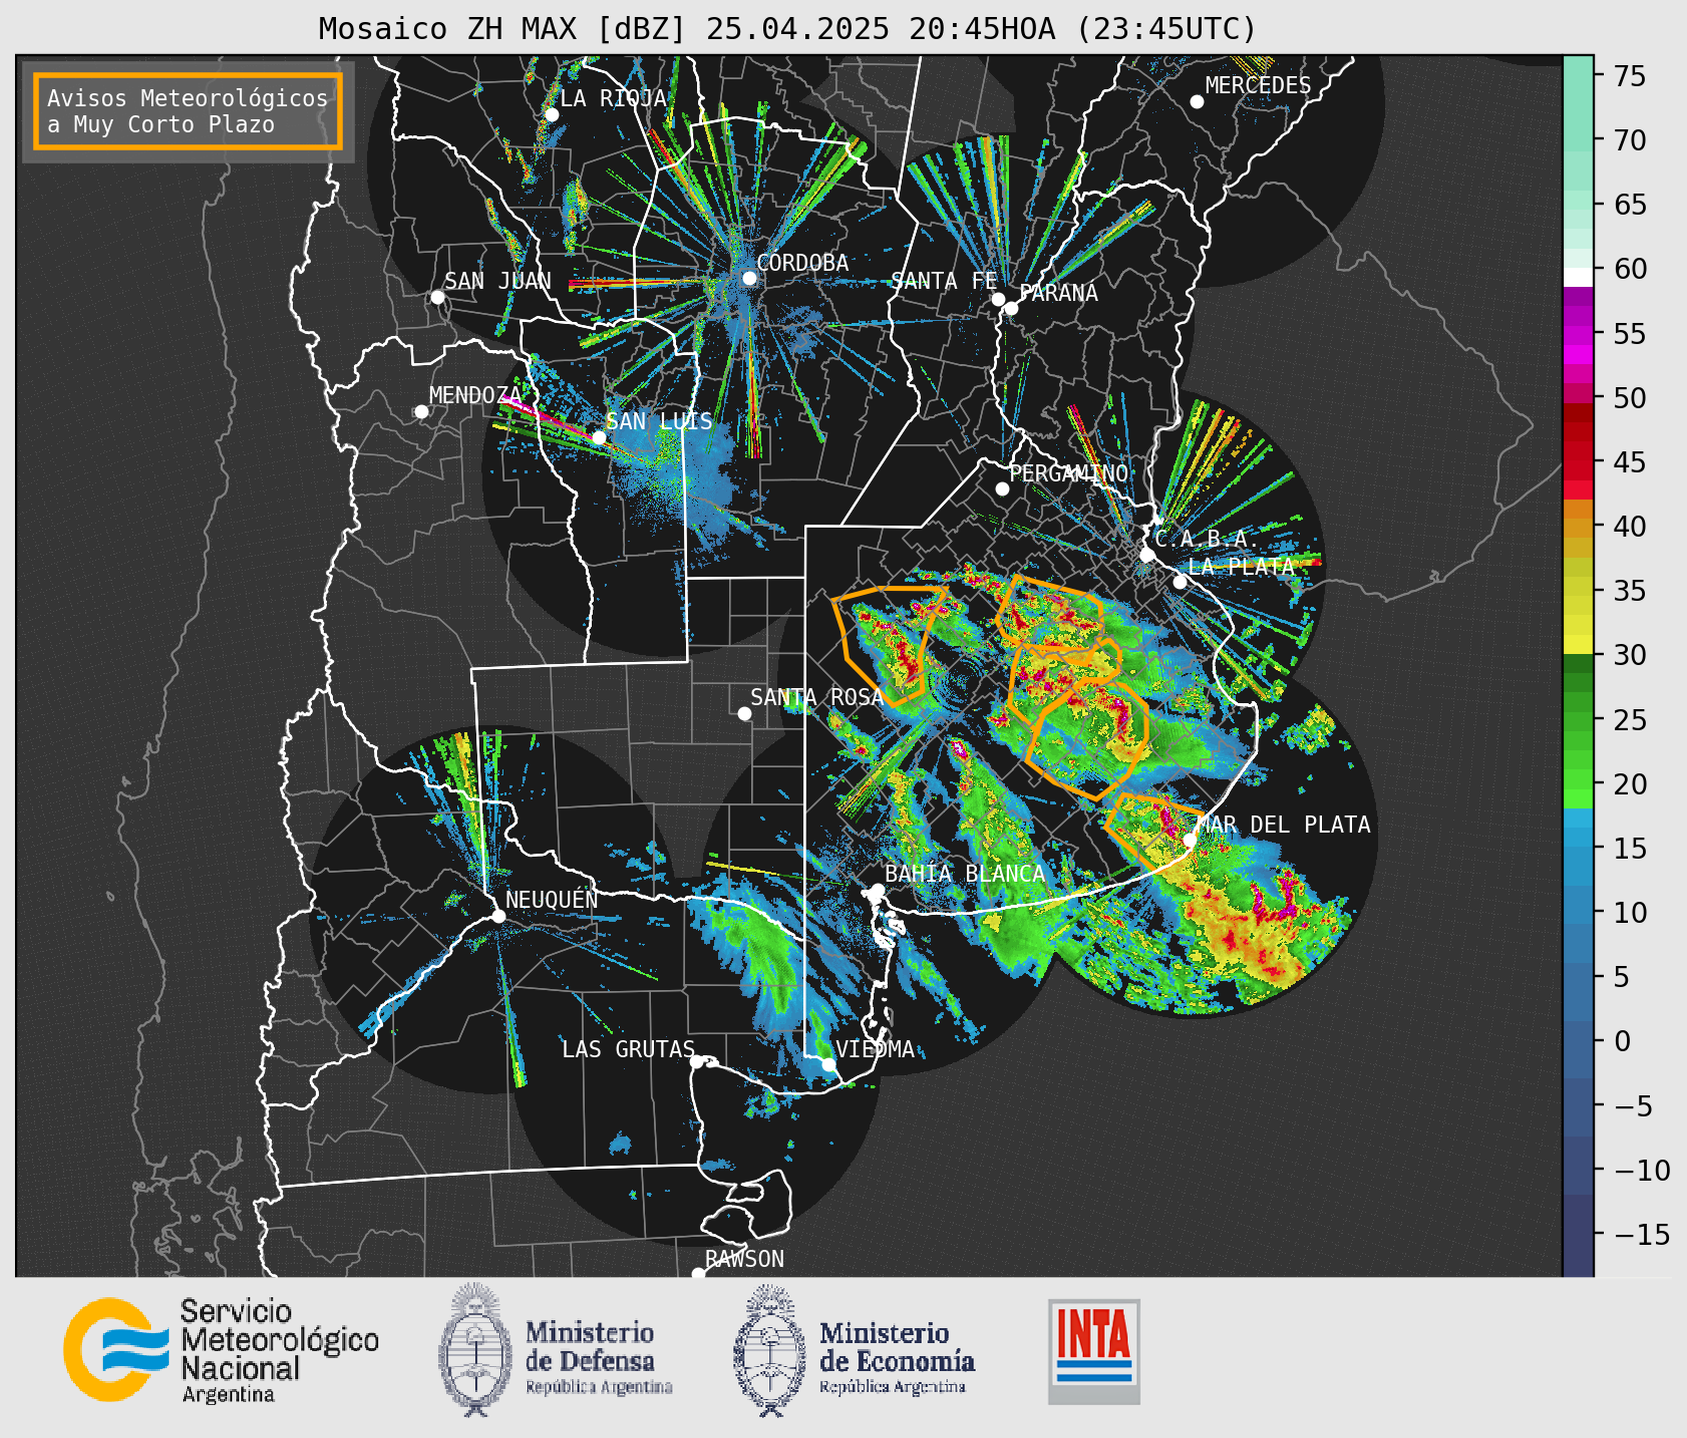The height and width of the screenshot is (1438, 1687).
Task: Click the 40 orange band on the color scale
Action: 1578,526
